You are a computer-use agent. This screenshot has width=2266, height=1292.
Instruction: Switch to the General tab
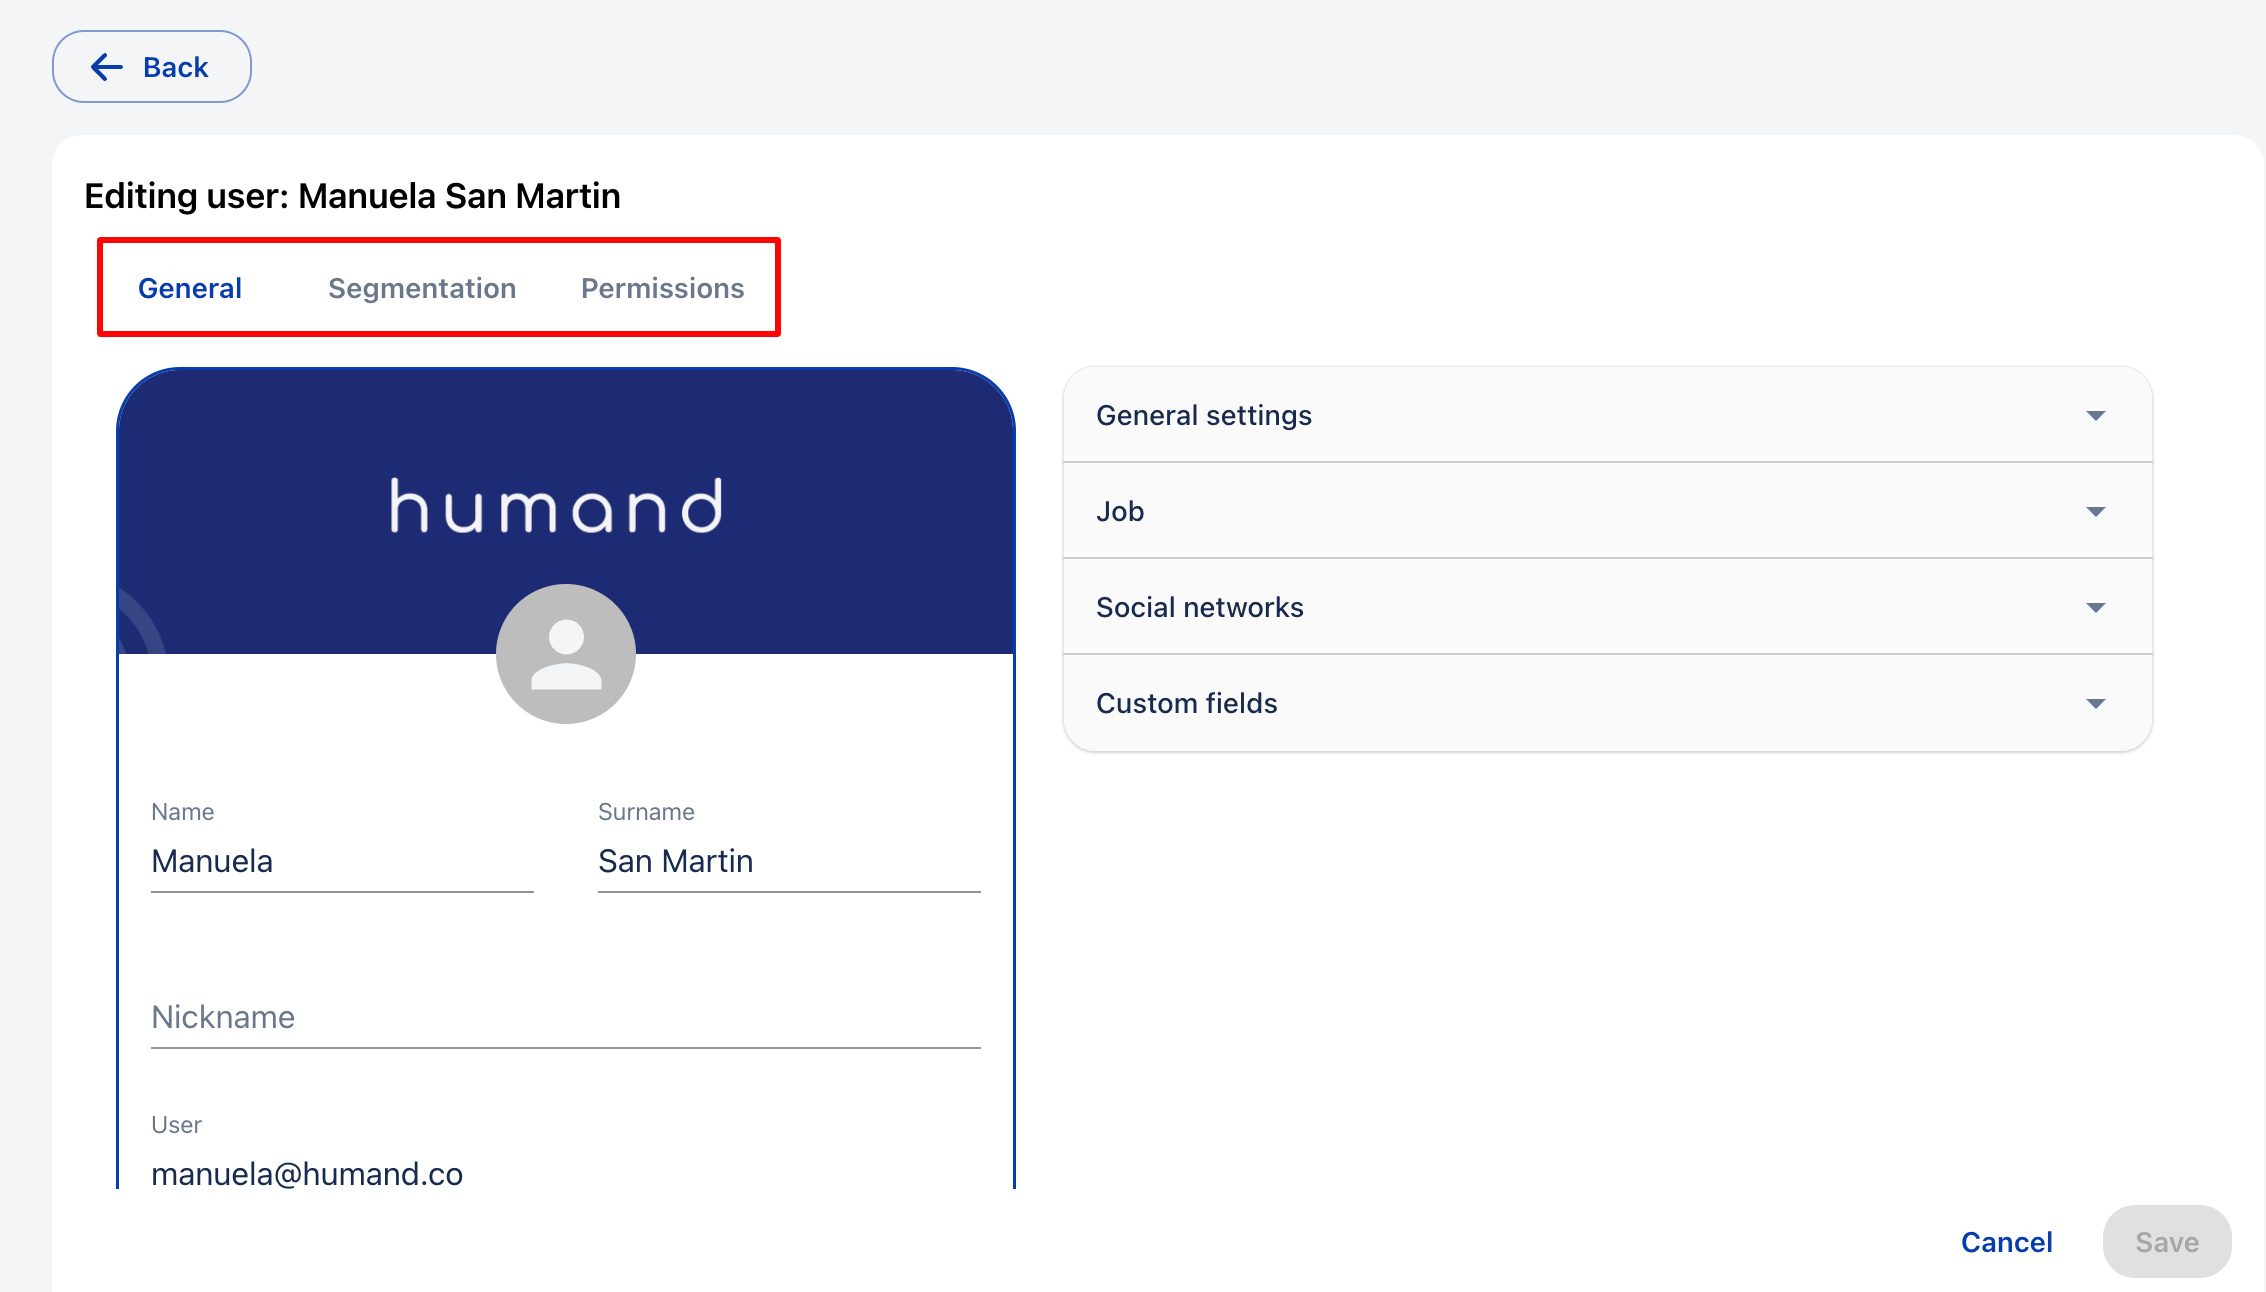coord(190,288)
